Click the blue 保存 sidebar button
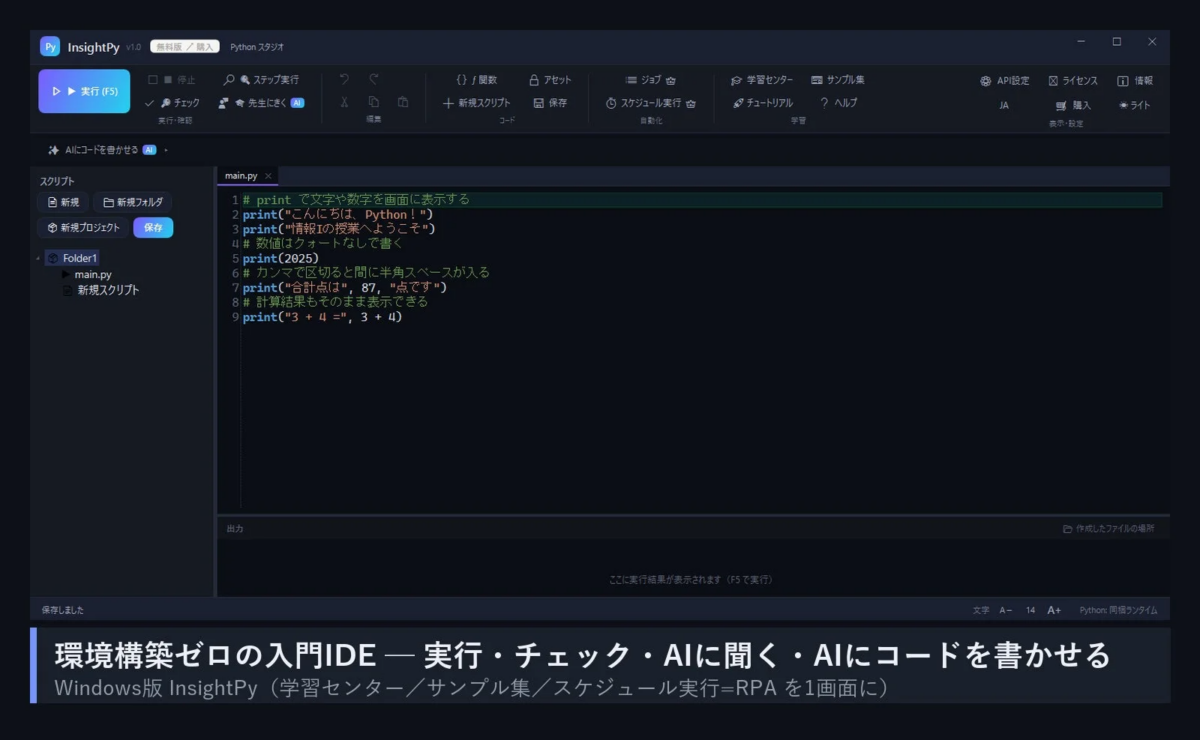This screenshot has width=1200, height=740. [153, 228]
